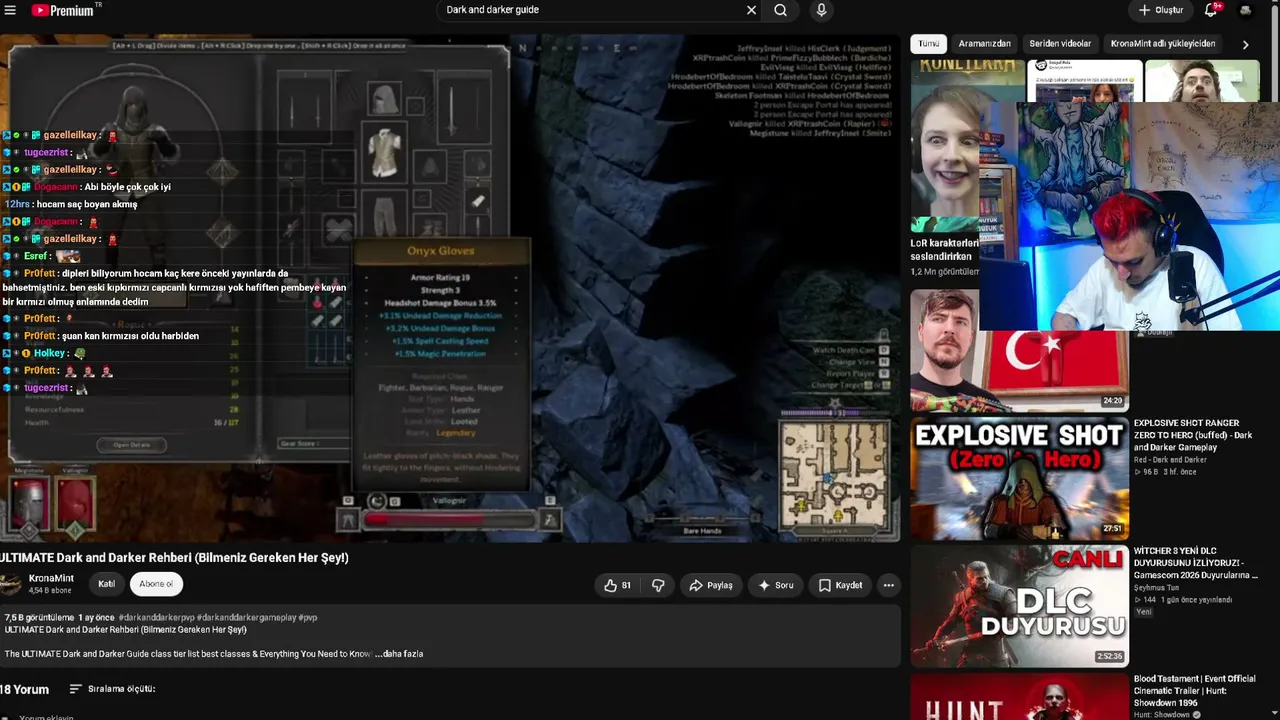The image size is (1280, 720).
Task: Run the search with the magnifier button
Action: pos(780,10)
